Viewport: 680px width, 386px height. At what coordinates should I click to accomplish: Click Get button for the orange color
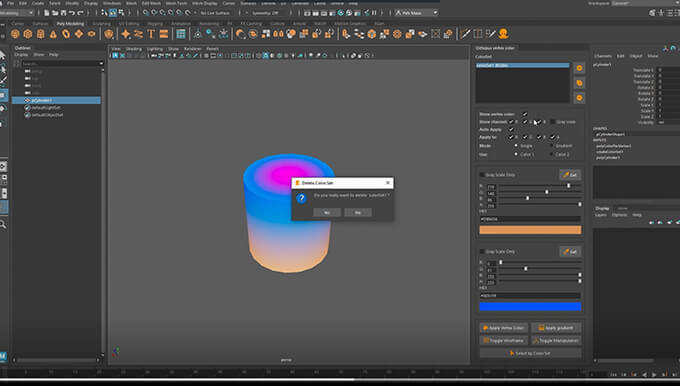point(570,175)
